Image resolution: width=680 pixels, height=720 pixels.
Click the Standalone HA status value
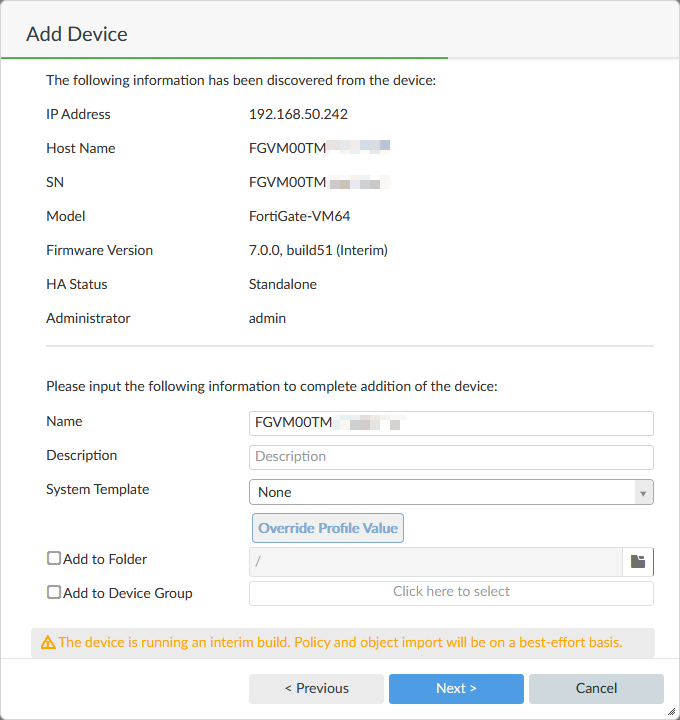(283, 284)
